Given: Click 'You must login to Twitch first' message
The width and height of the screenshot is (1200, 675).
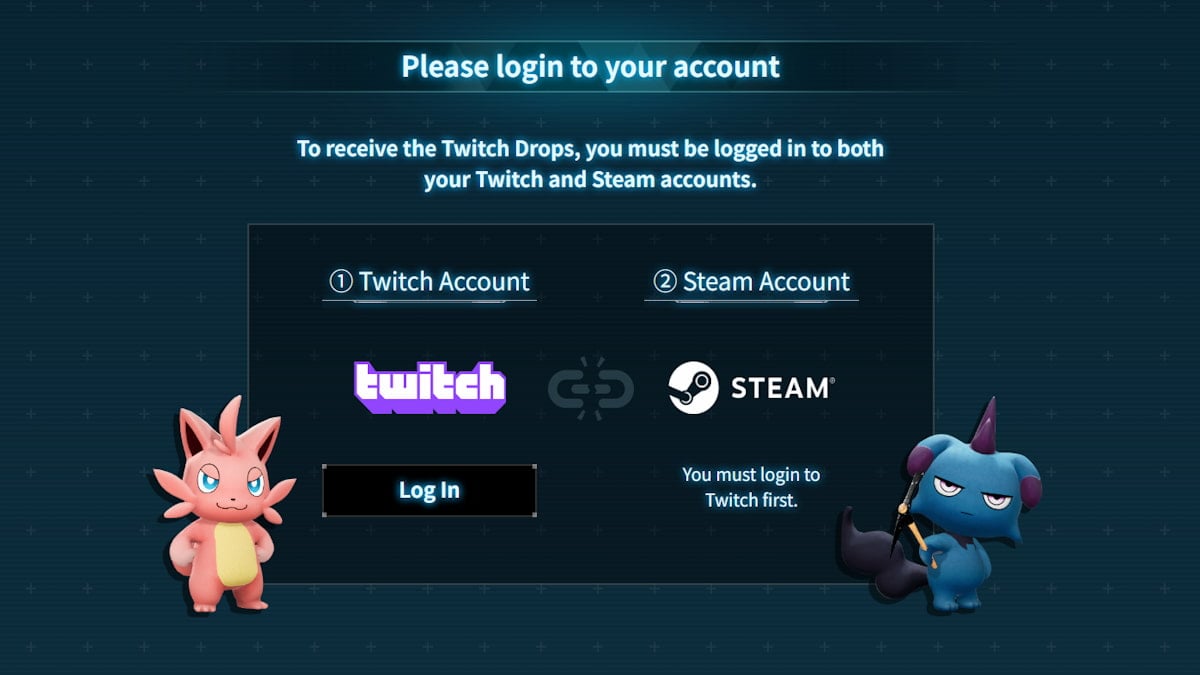Looking at the screenshot, I should (751, 487).
